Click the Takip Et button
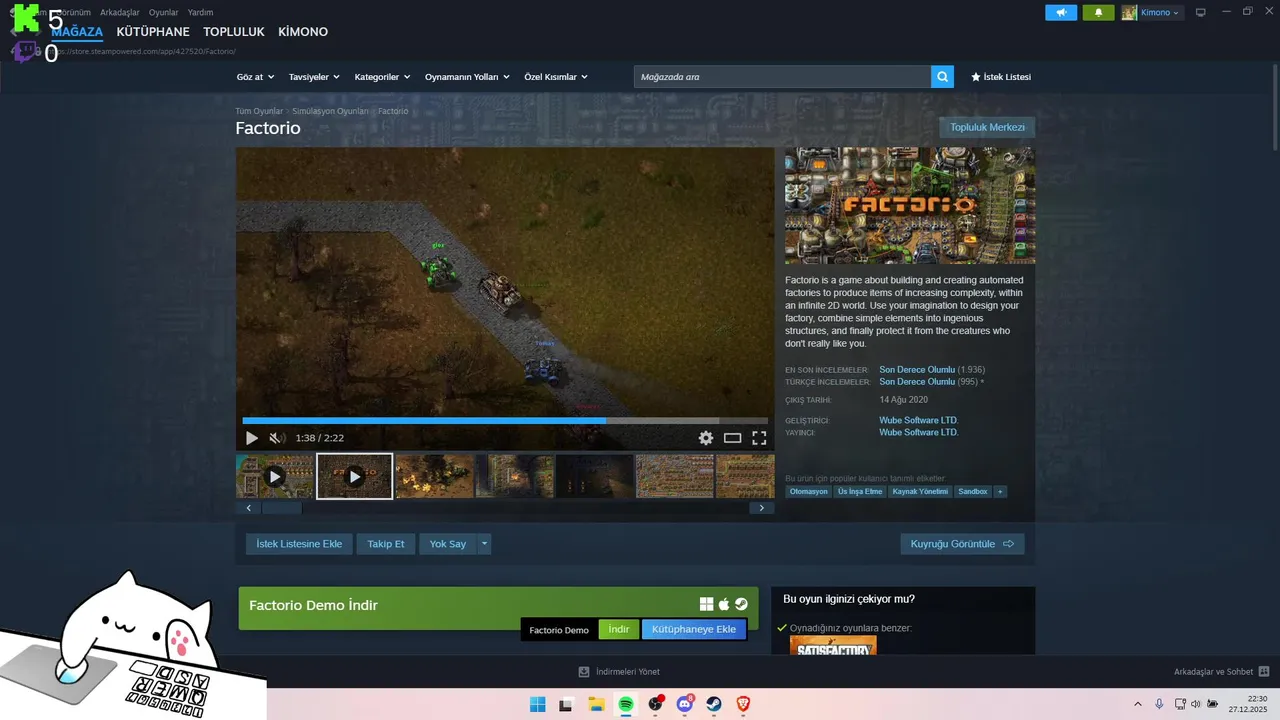1280x720 pixels. point(386,544)
